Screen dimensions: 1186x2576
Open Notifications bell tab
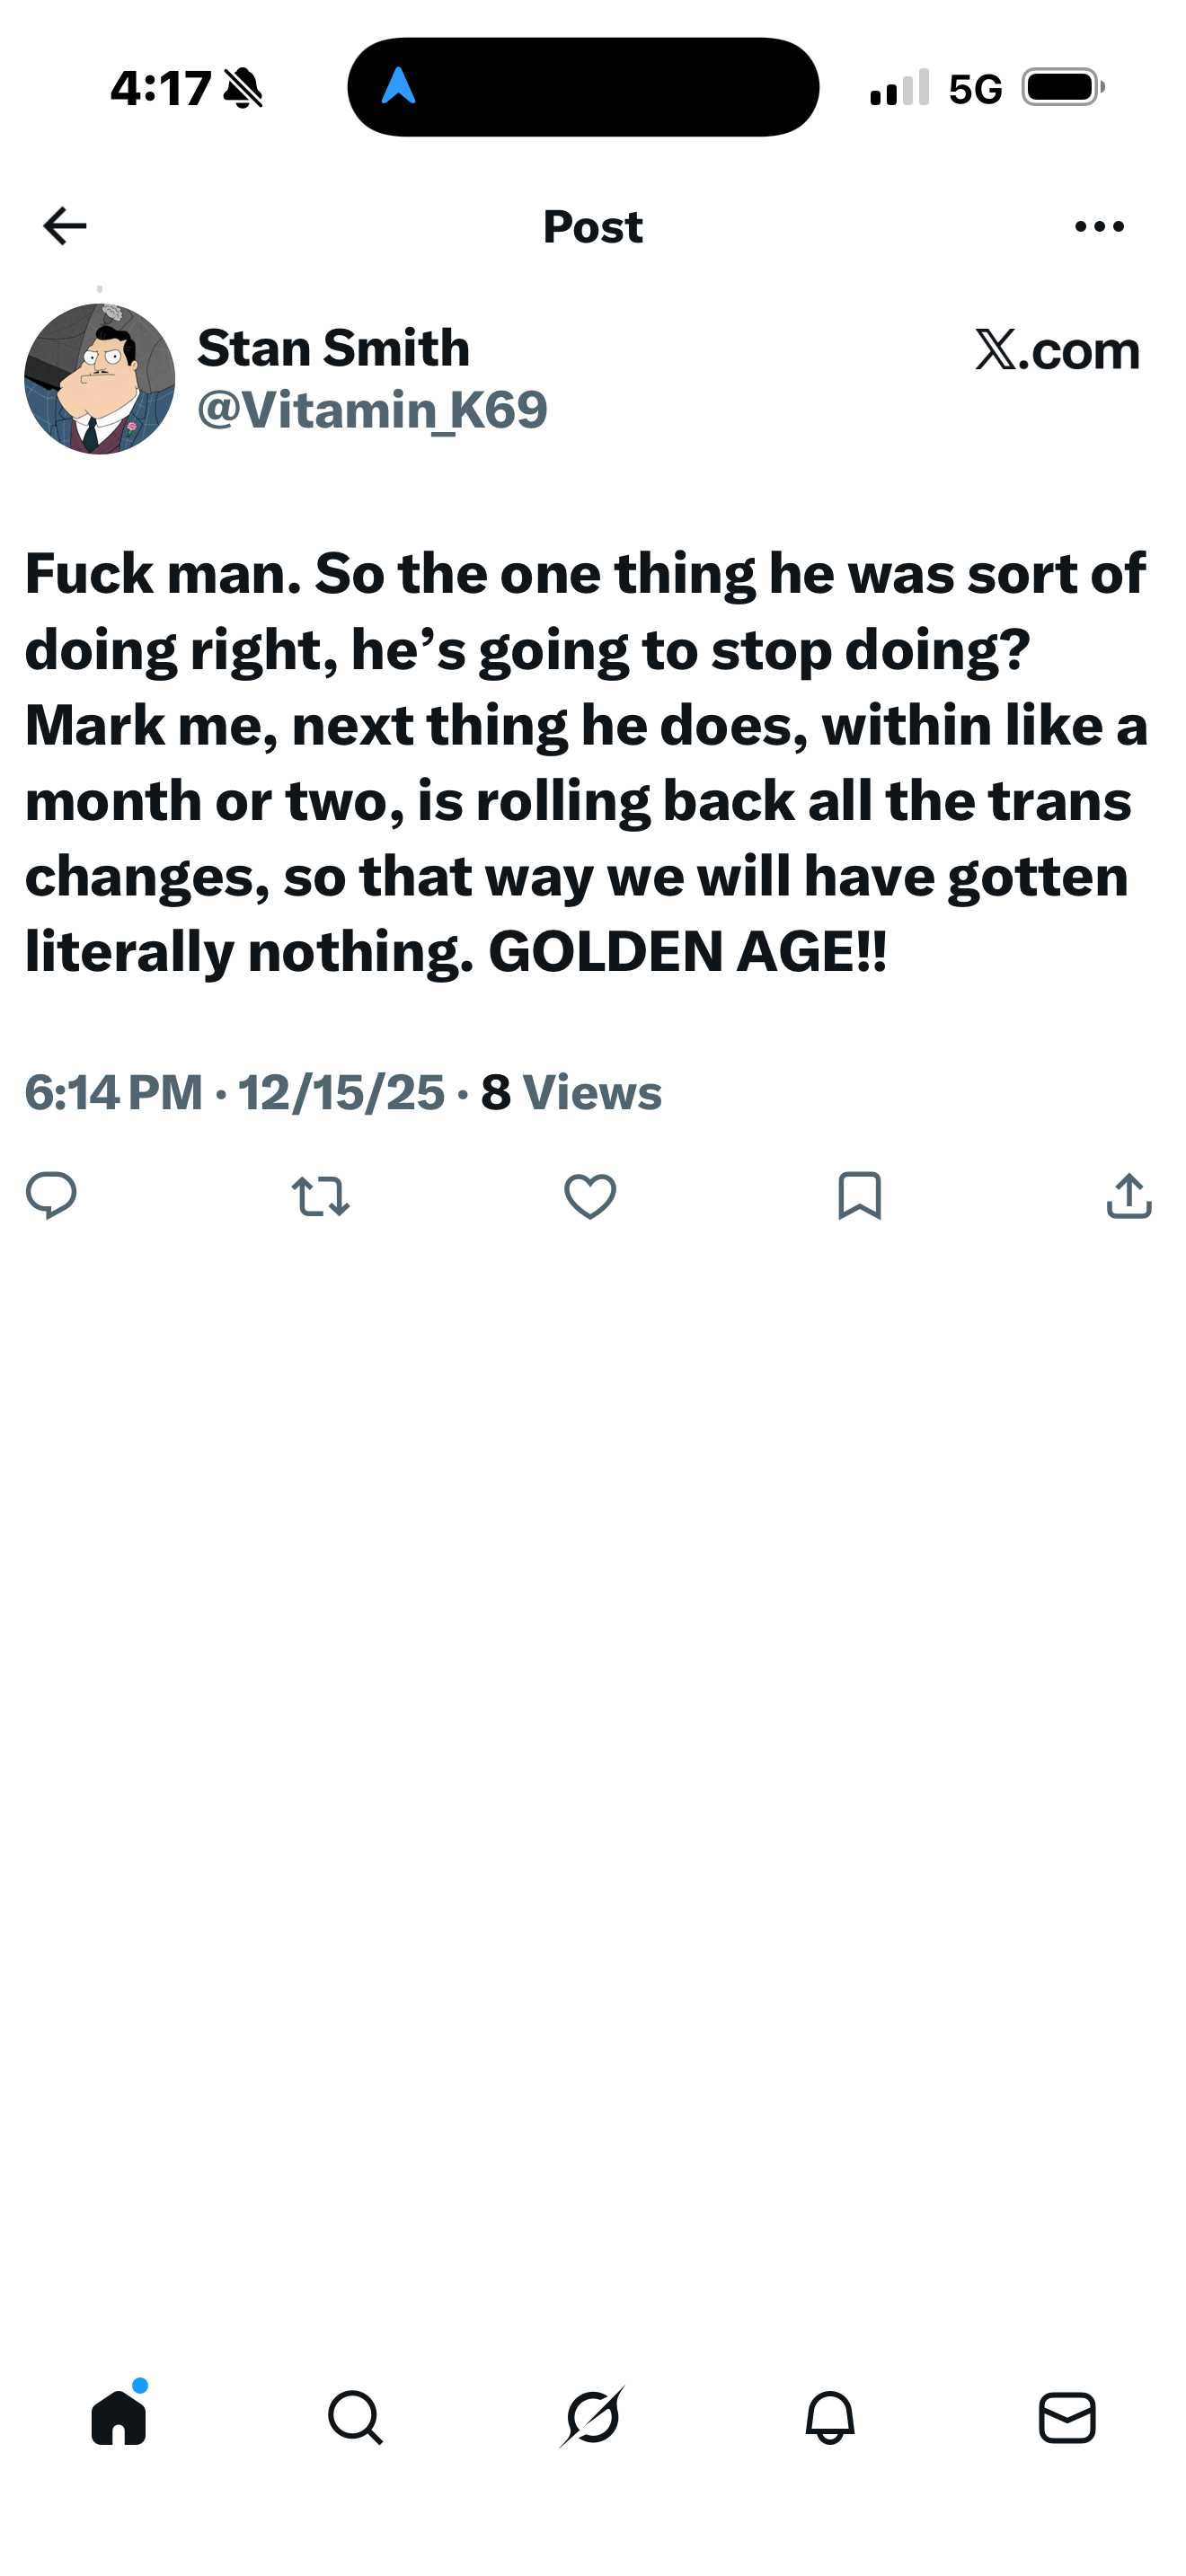(830, 2418)
